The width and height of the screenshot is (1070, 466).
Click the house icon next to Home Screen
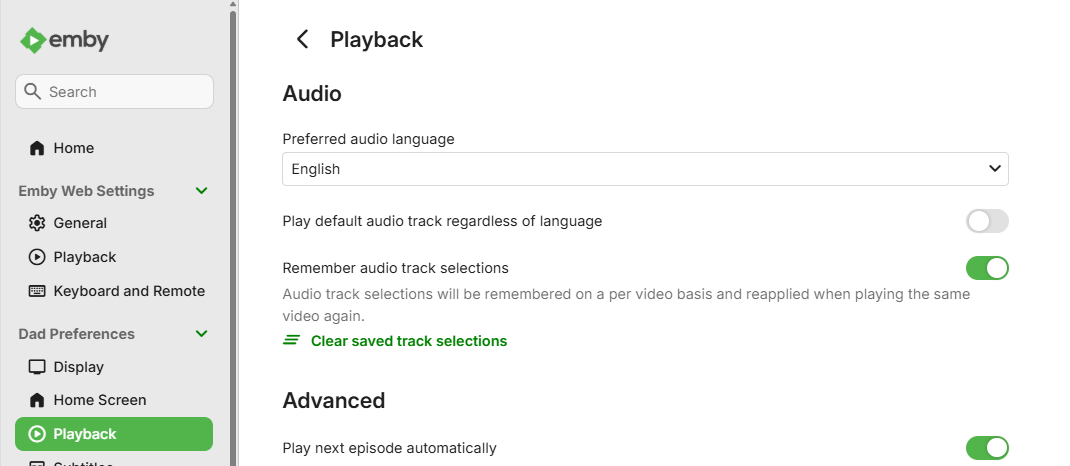click(x=37, y=400)
